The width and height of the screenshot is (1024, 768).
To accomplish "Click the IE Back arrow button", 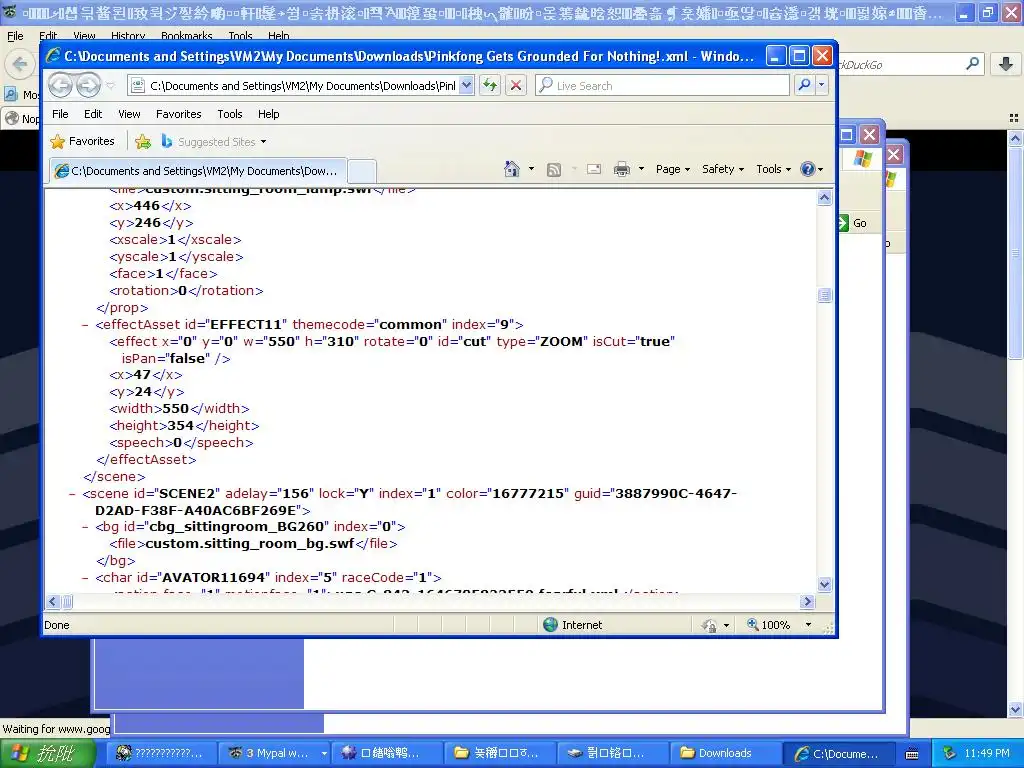I will coord(60,85).
